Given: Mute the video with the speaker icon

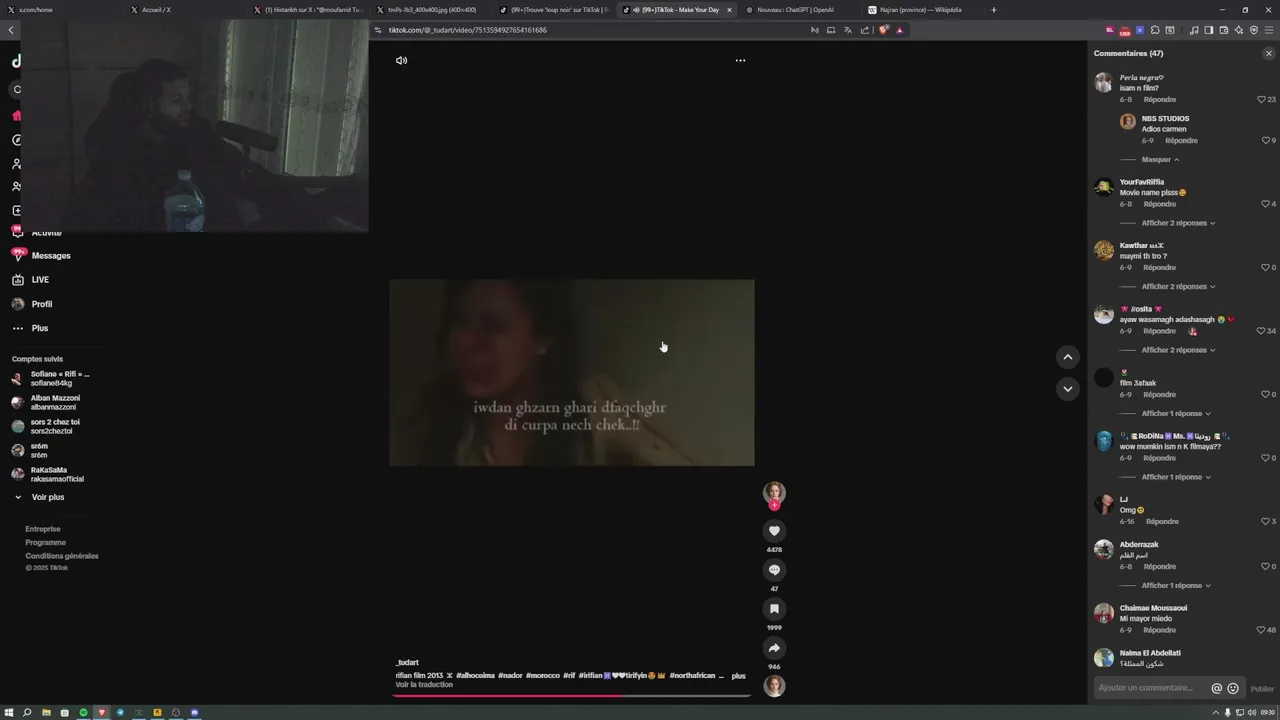Looking at the screenshot, I should tap(401, 60).
